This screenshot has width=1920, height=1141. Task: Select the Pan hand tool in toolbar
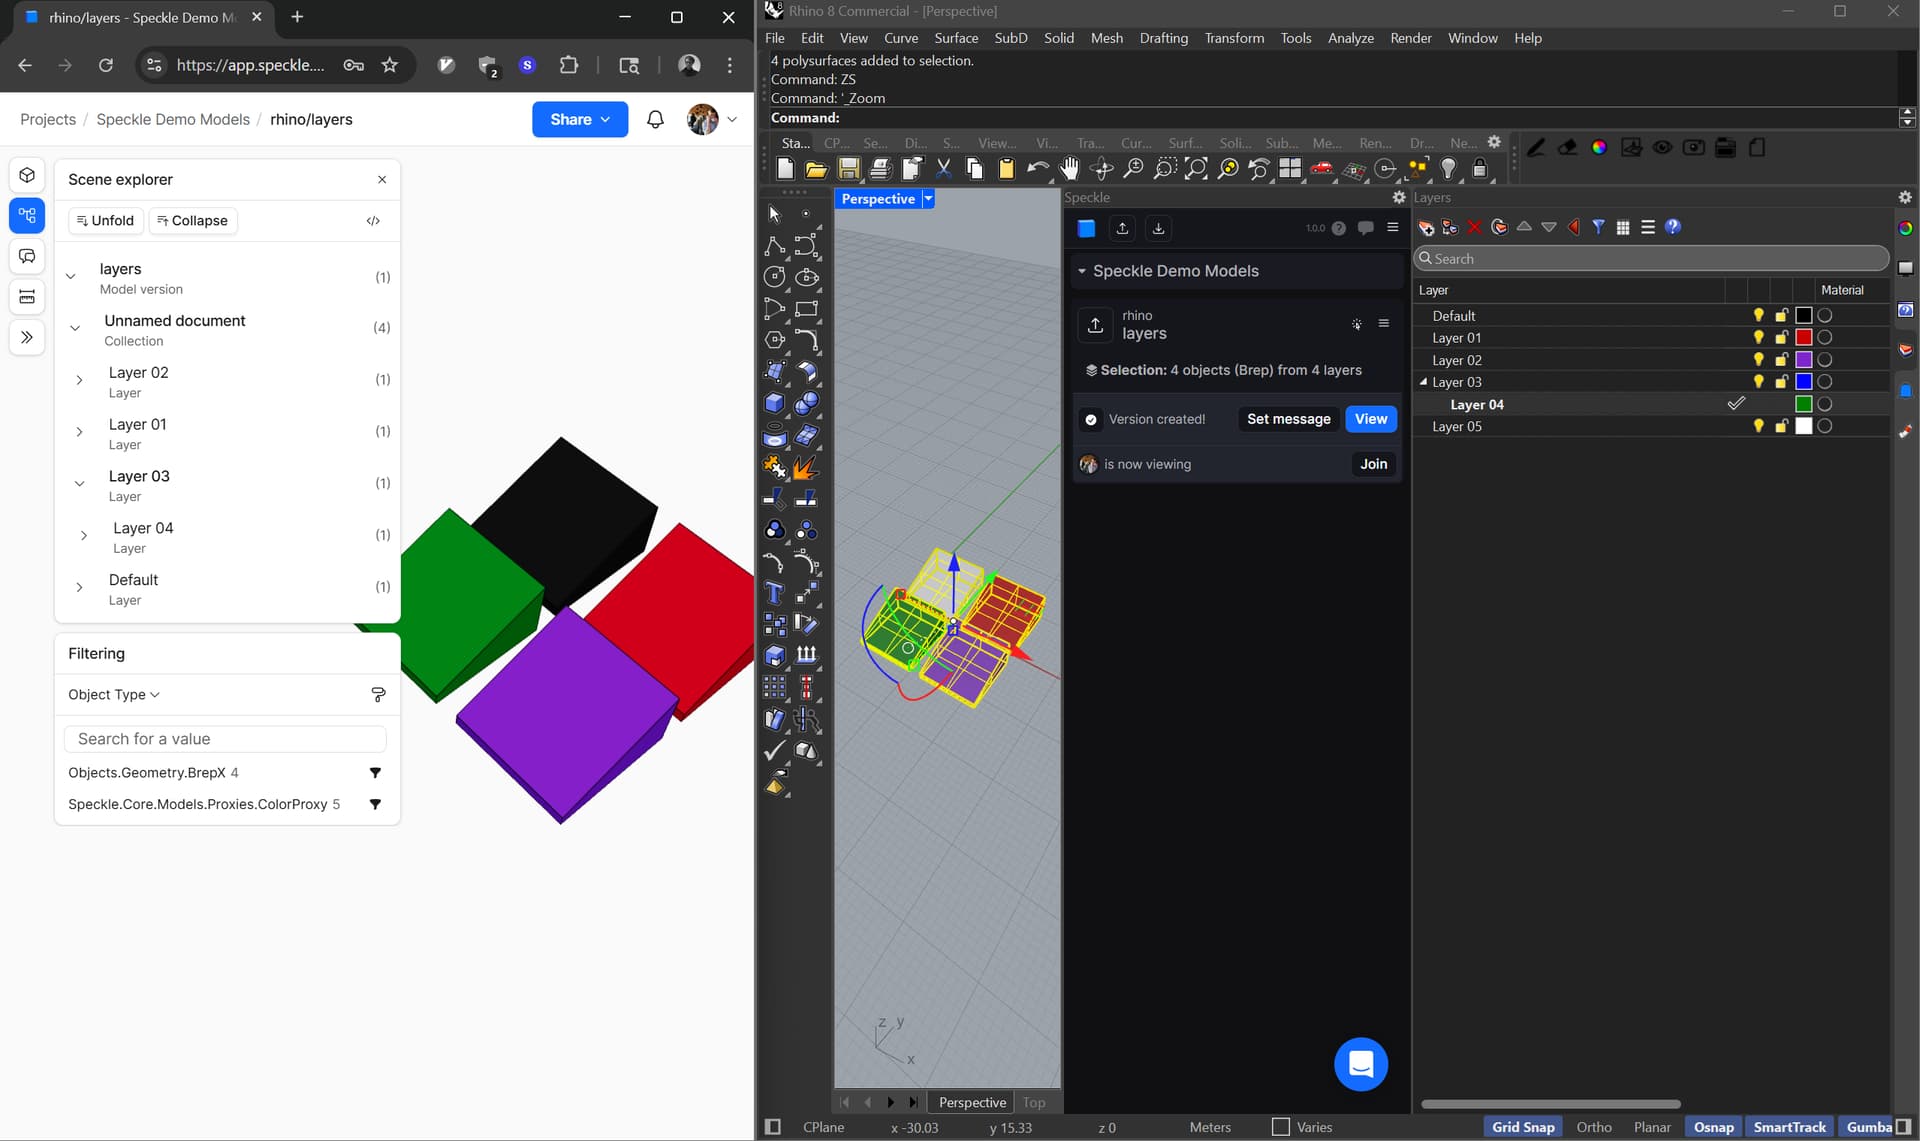pyautogui.click(x=1070, y=169)
